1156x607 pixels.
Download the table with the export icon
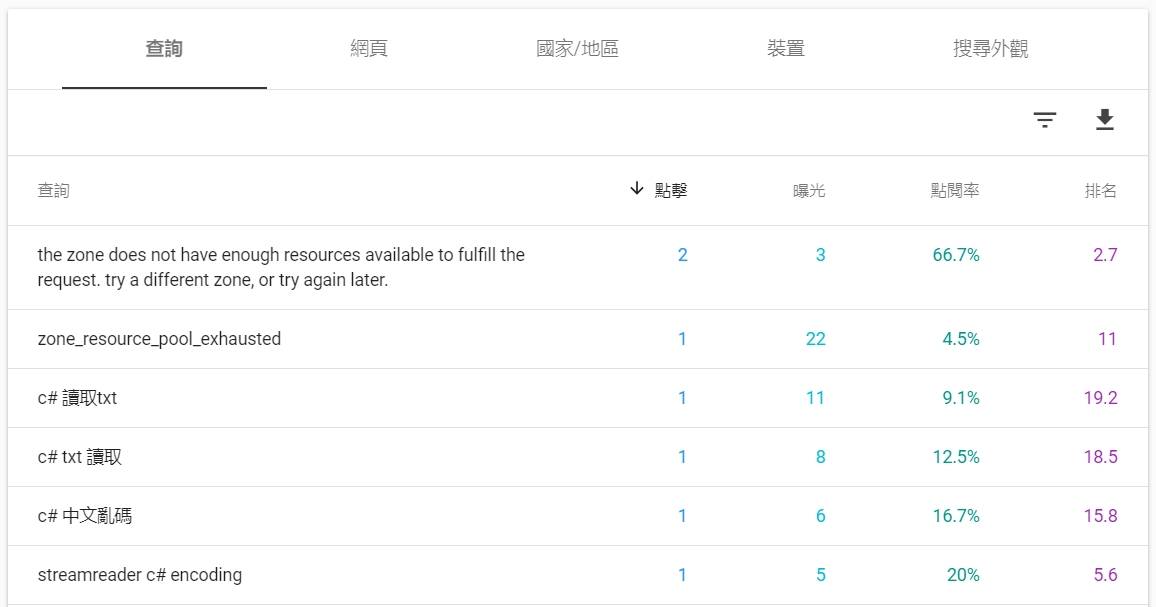(x=1104, y=120)
